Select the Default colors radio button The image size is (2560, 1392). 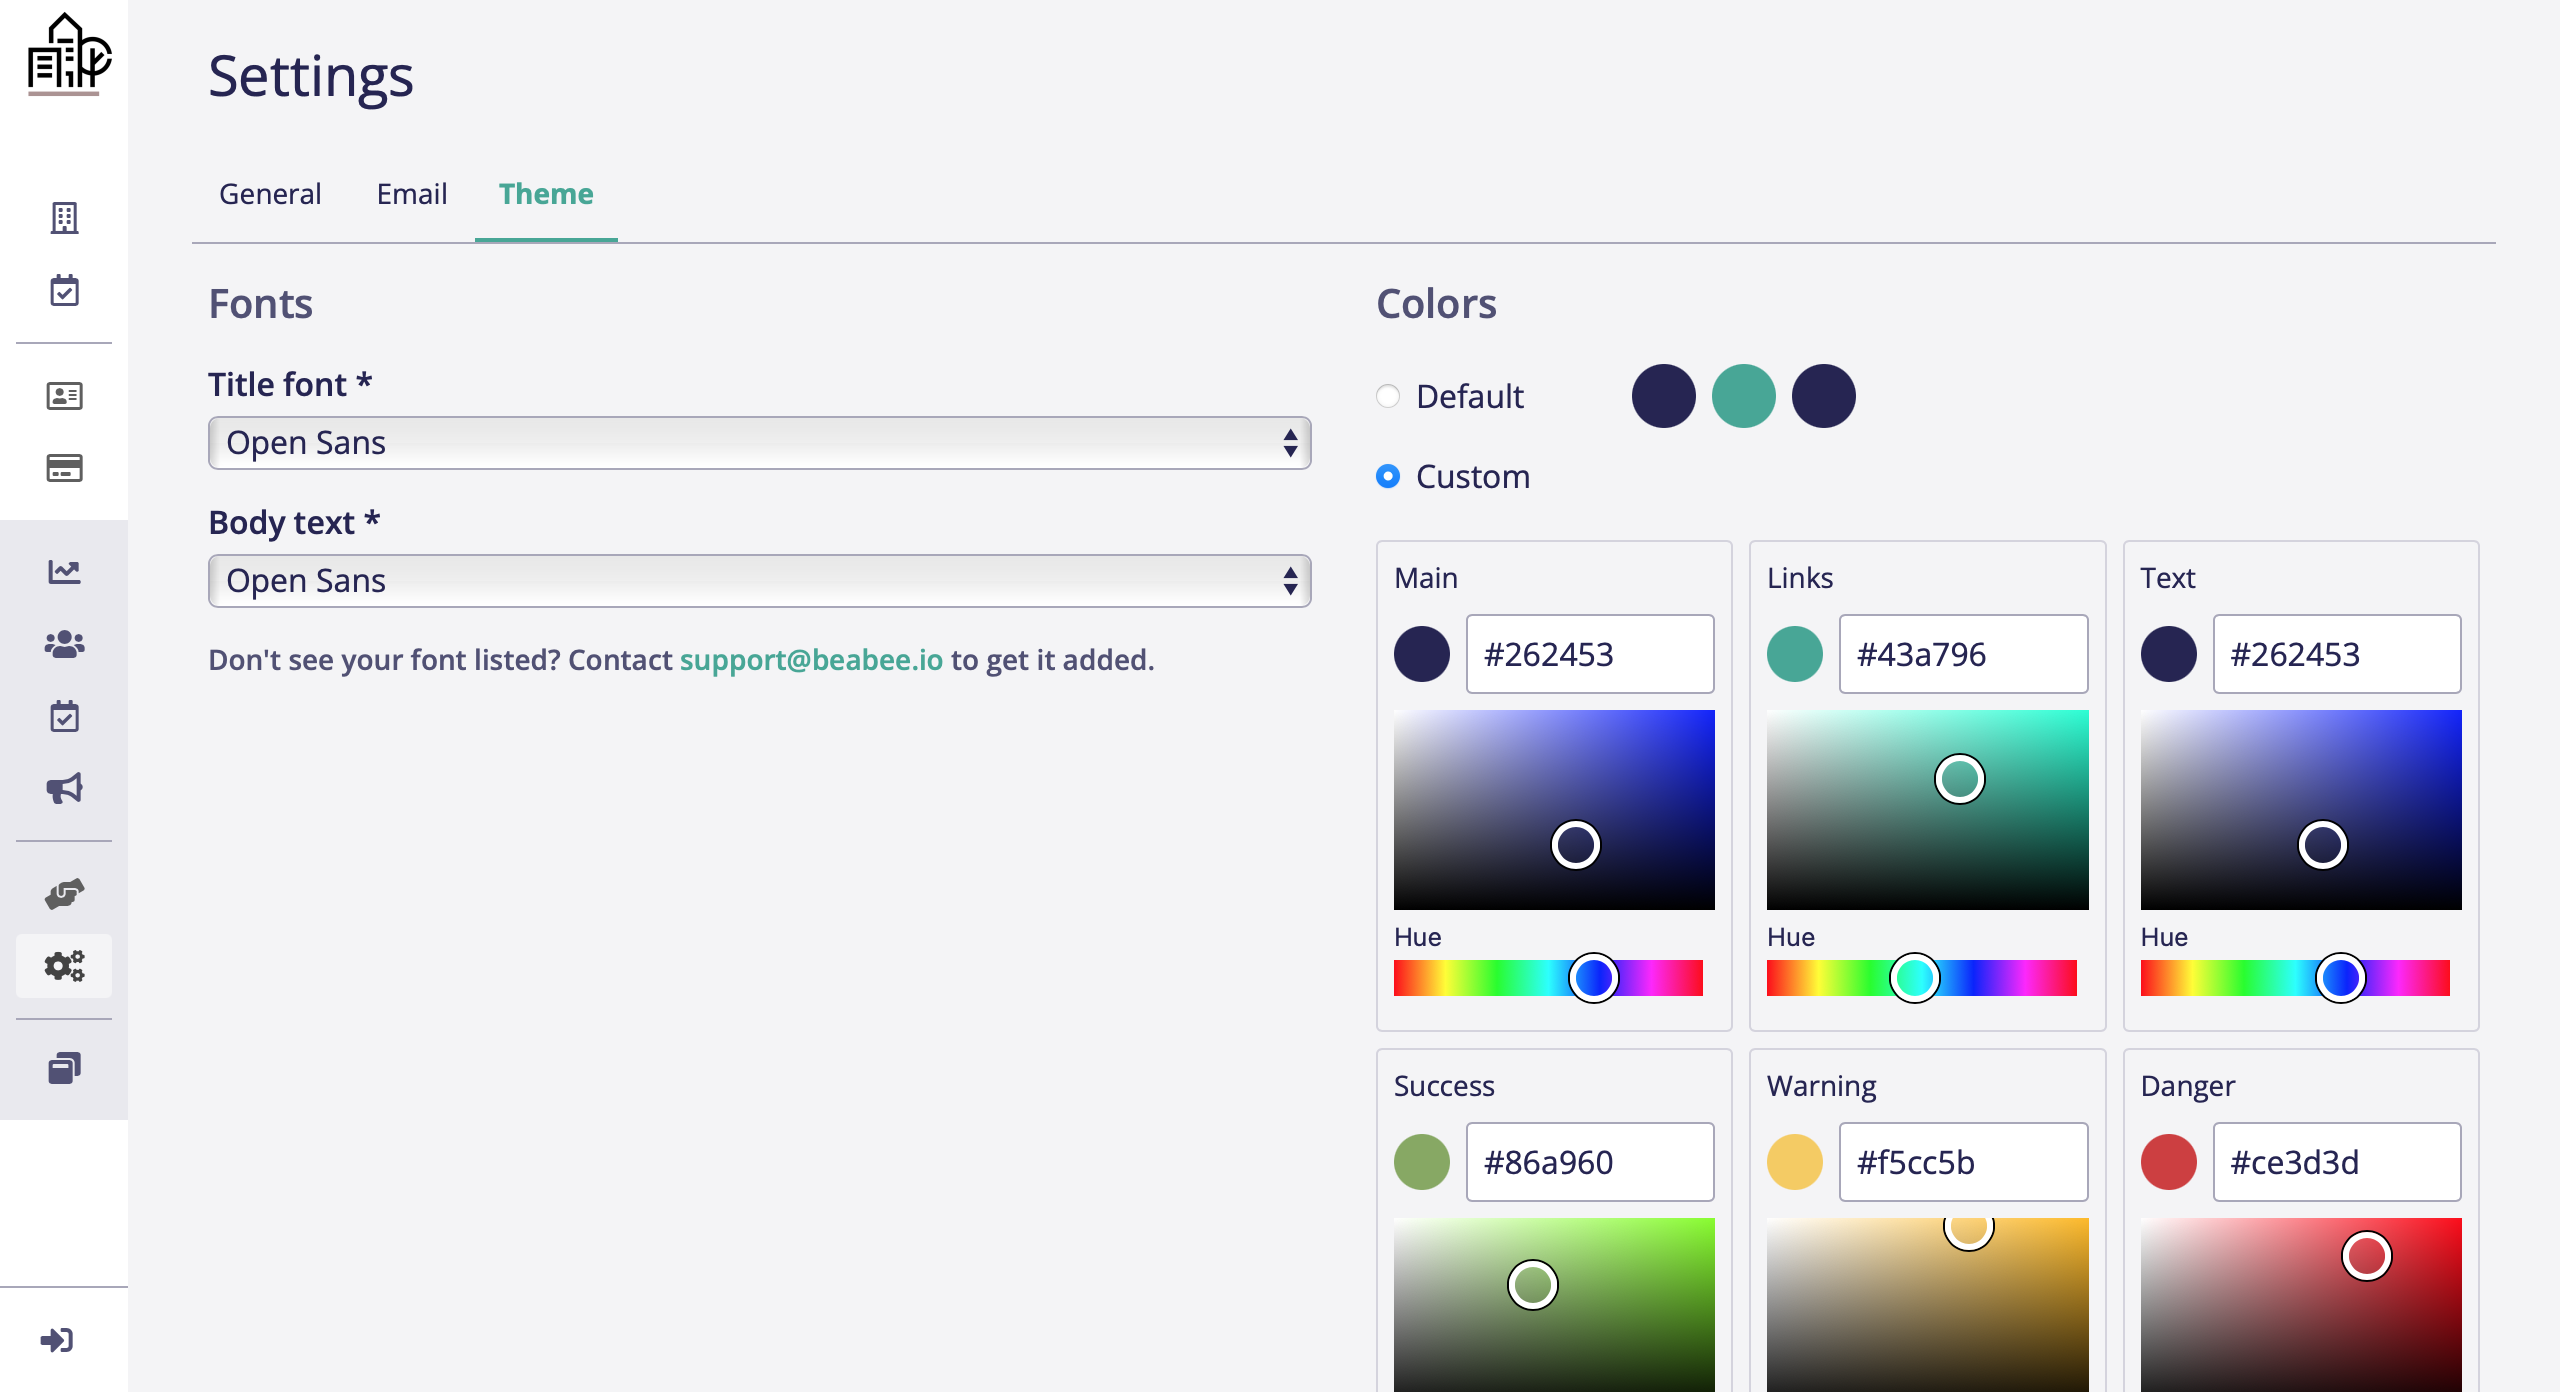coord(1388,396)
